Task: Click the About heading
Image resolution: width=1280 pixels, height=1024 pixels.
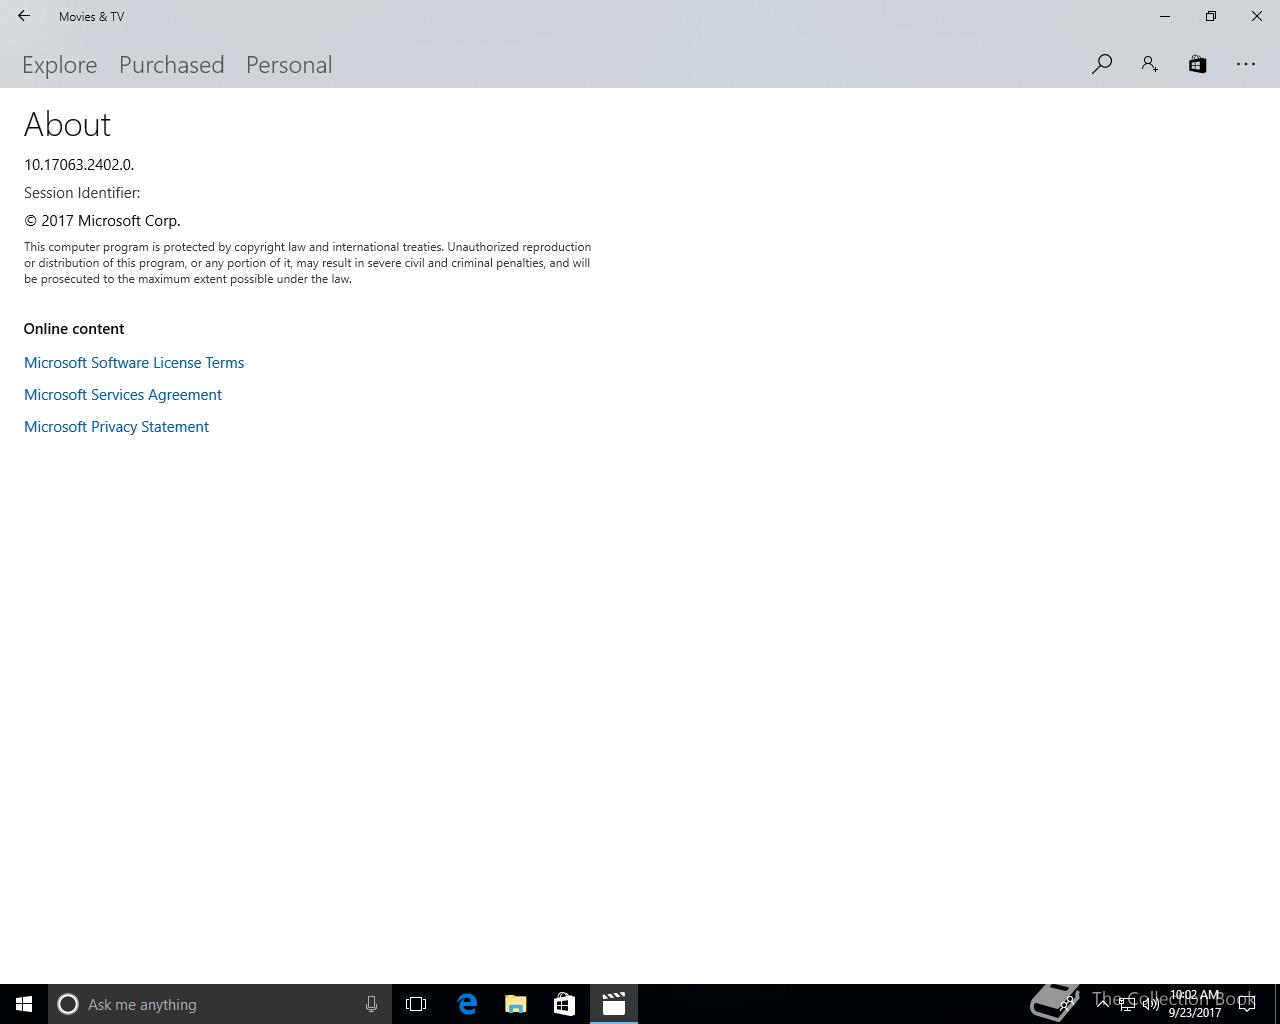Action: pyautogui.click(x=67, y=125)
